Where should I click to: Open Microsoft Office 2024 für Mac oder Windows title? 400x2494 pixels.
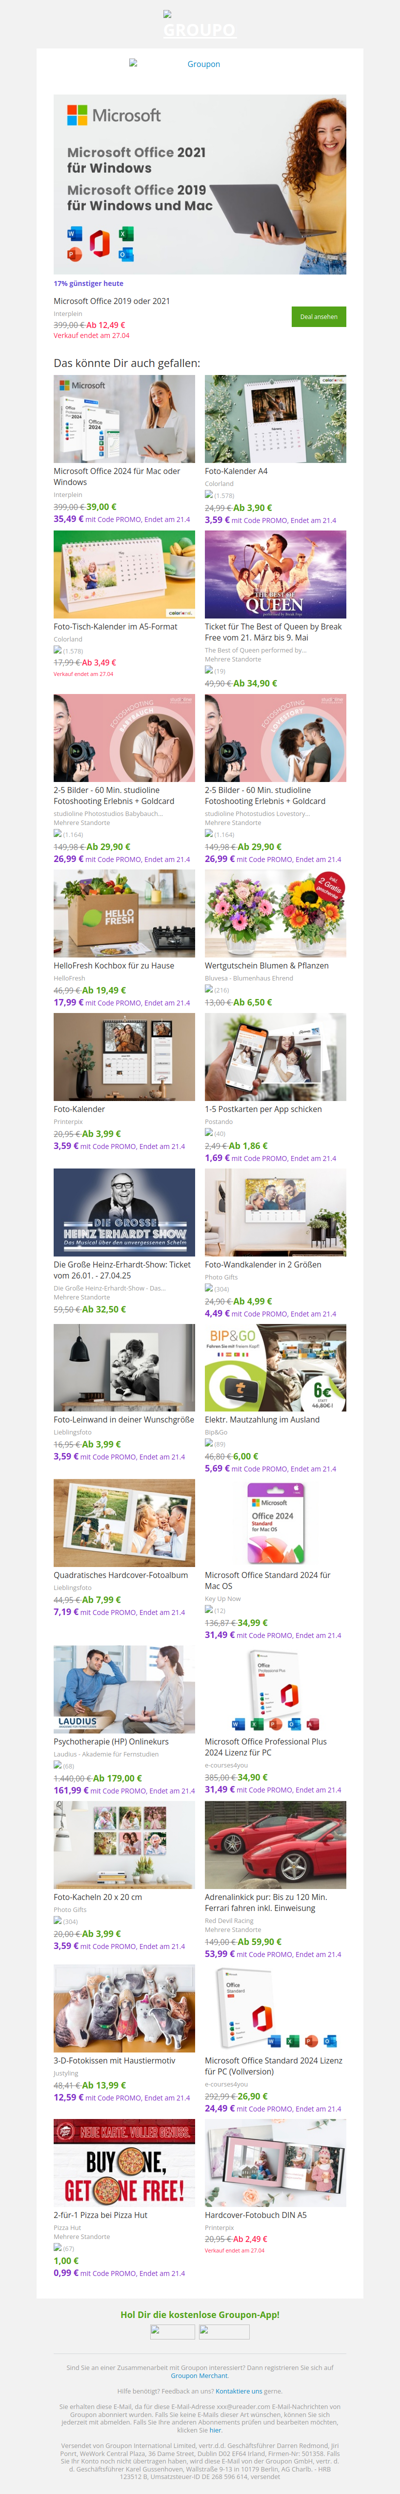117,476
